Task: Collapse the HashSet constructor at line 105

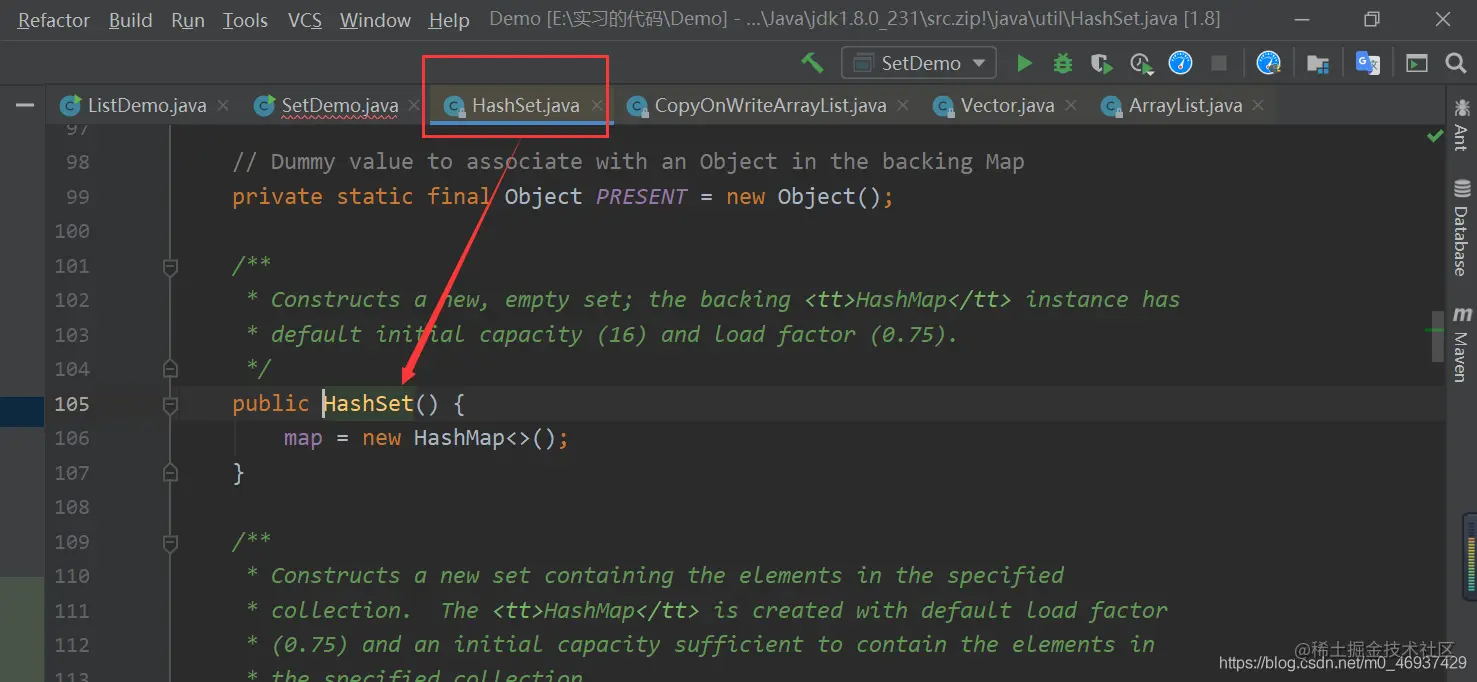Action: pos(170,404)
